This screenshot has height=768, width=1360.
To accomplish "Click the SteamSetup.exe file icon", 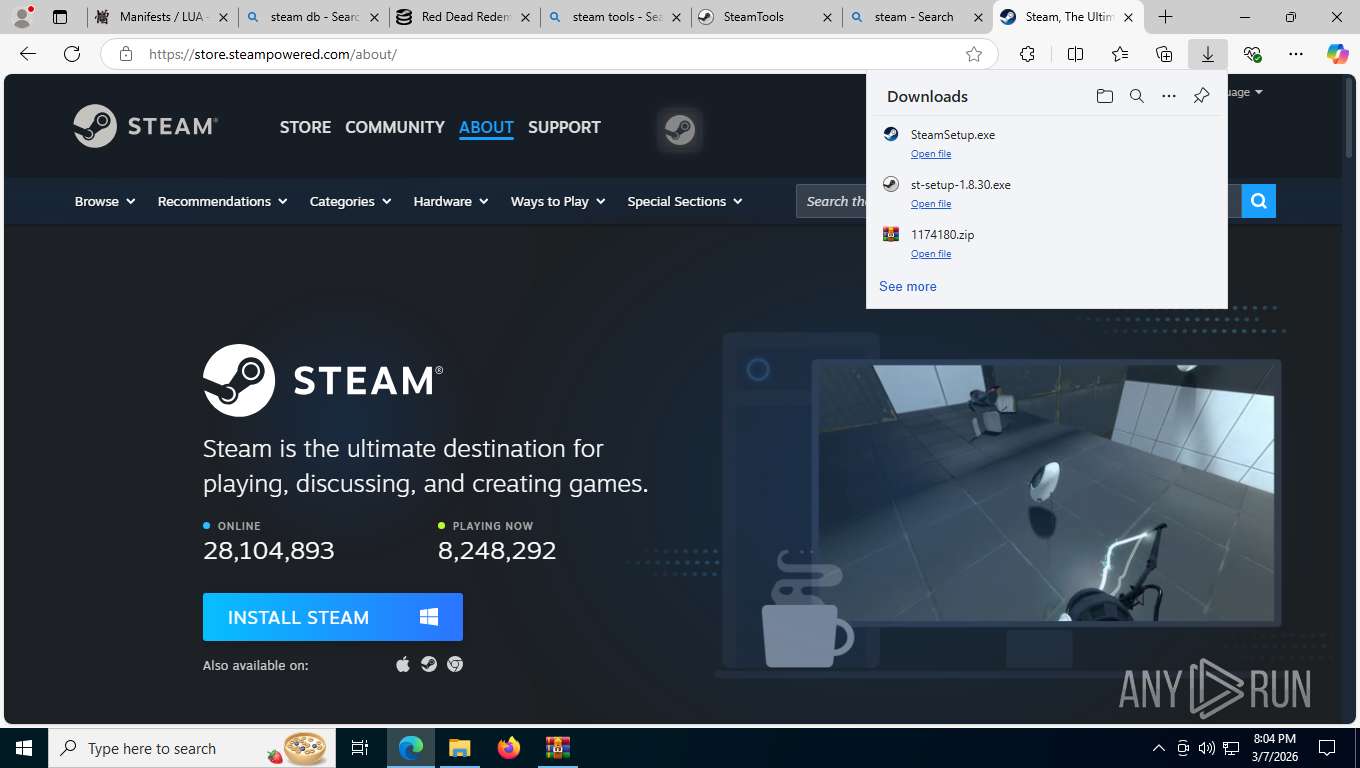I will [x=891, y=134].
